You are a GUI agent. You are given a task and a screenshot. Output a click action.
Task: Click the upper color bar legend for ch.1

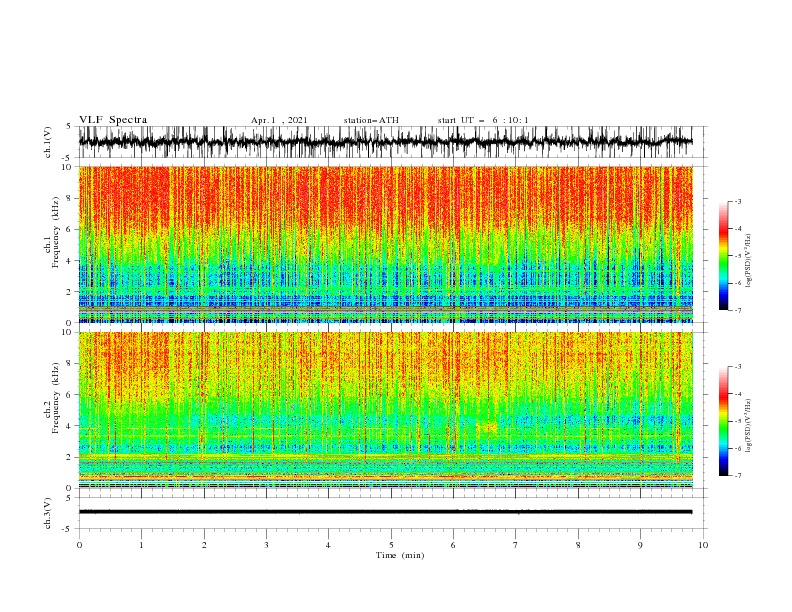click(x=724, y=256)
